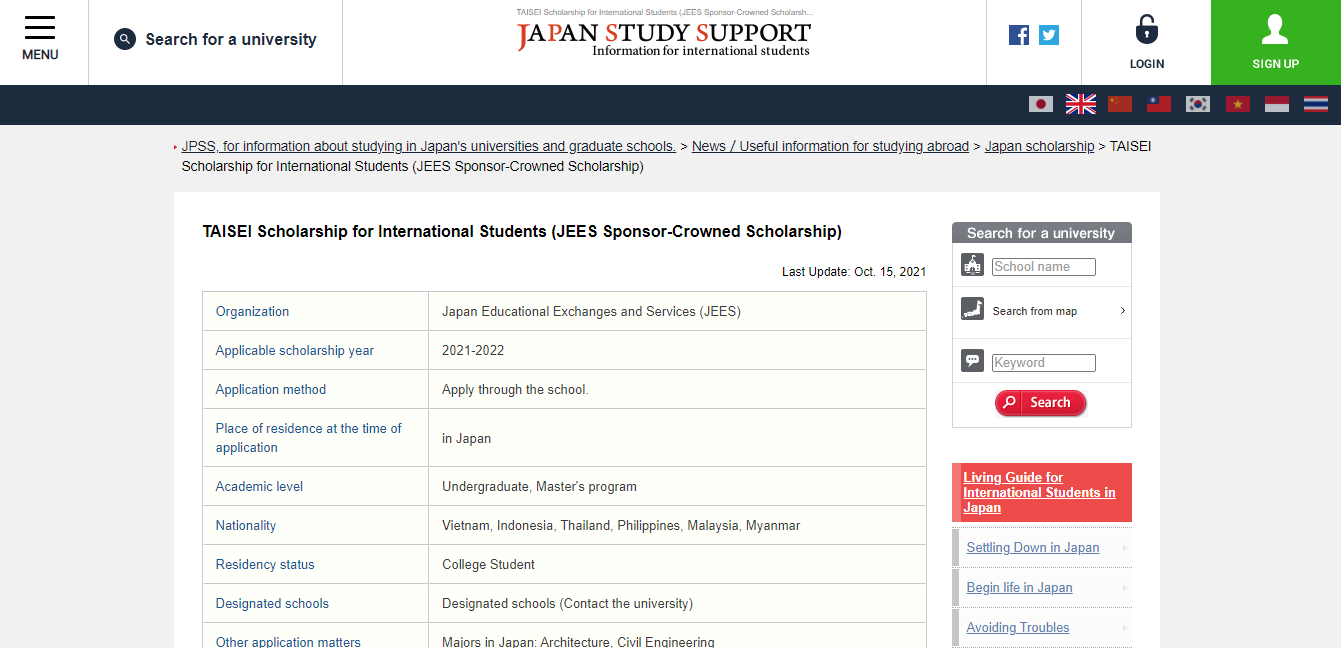This screenshot has width=1341, height=648.
Task: Switch language using the UK flag
Action: pos(1081,104)
